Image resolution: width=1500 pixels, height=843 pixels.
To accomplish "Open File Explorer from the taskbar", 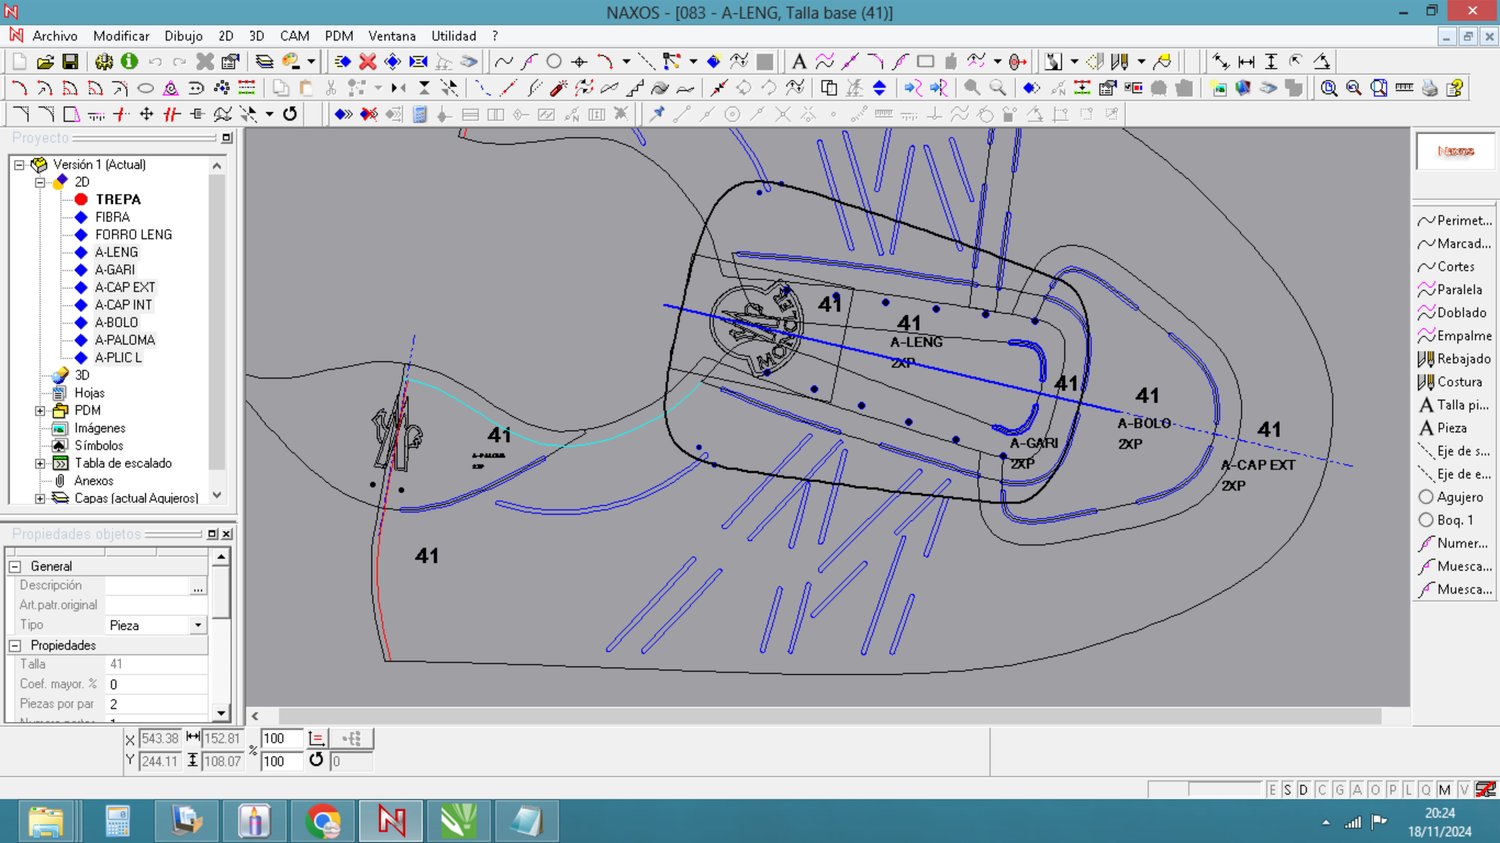I will coord(45,821).
